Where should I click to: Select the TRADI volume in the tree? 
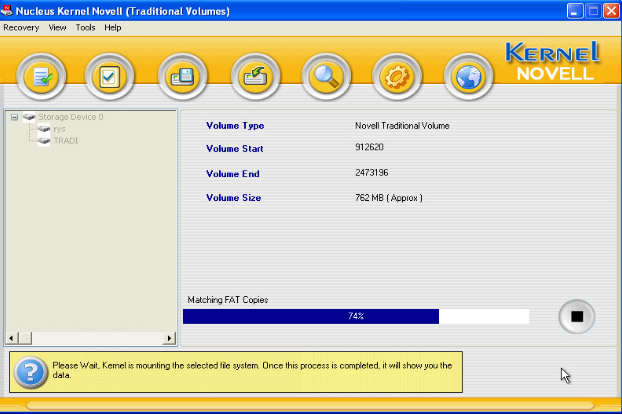click(x=66, y=141)
